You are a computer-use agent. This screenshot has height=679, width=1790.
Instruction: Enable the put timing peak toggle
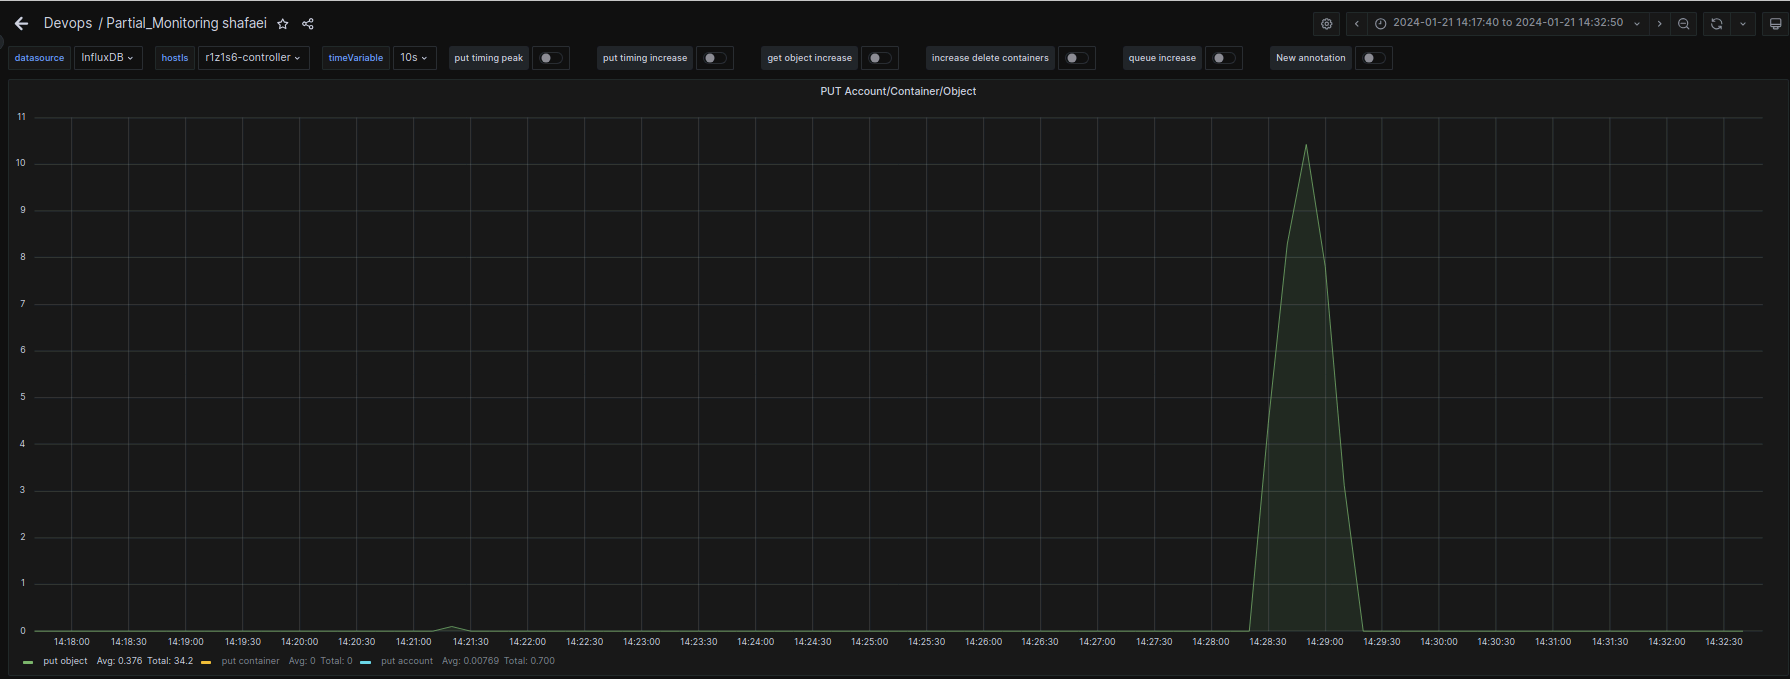coord(550,58)
